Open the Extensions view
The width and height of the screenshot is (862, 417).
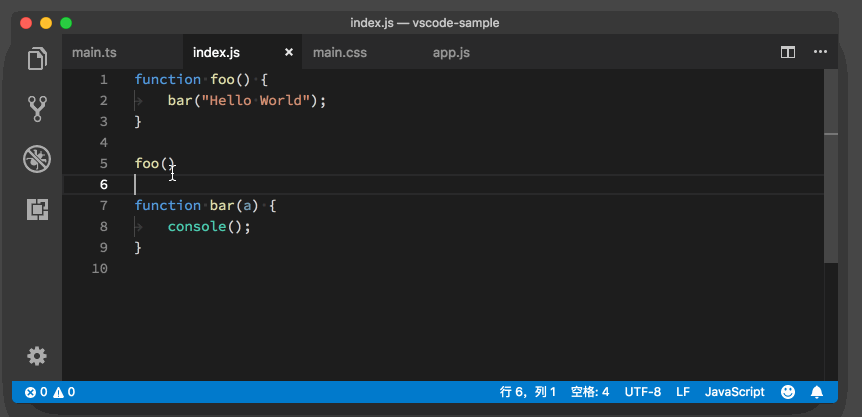point(37,209)
